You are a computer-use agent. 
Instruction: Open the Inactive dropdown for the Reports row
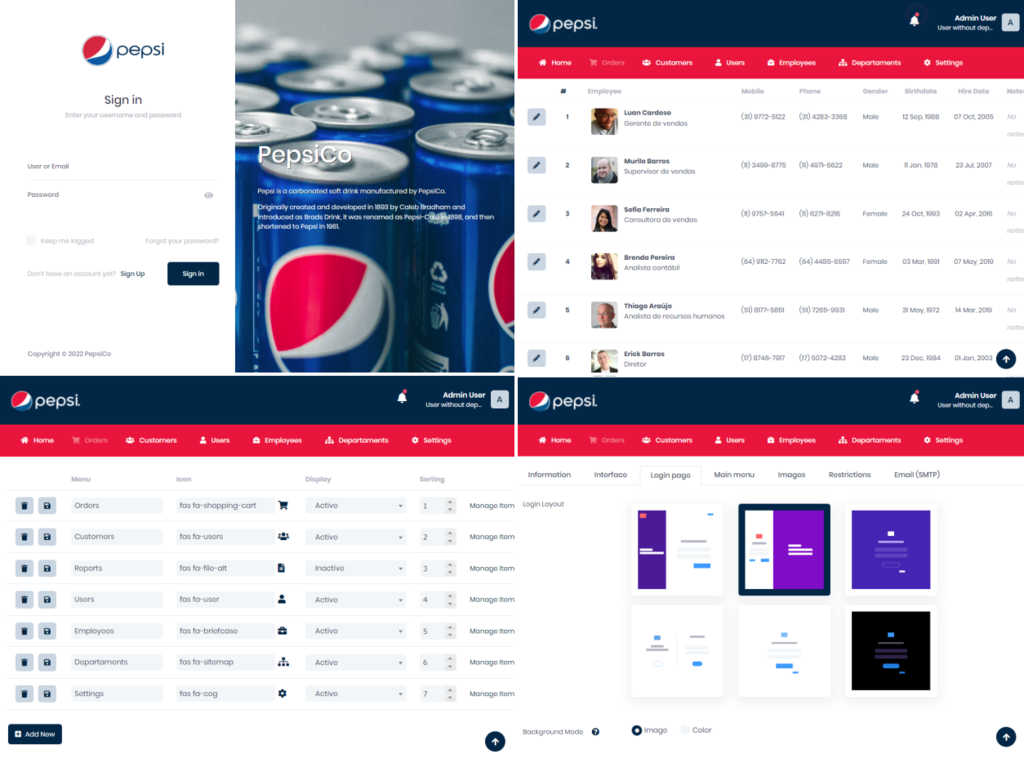356,568
